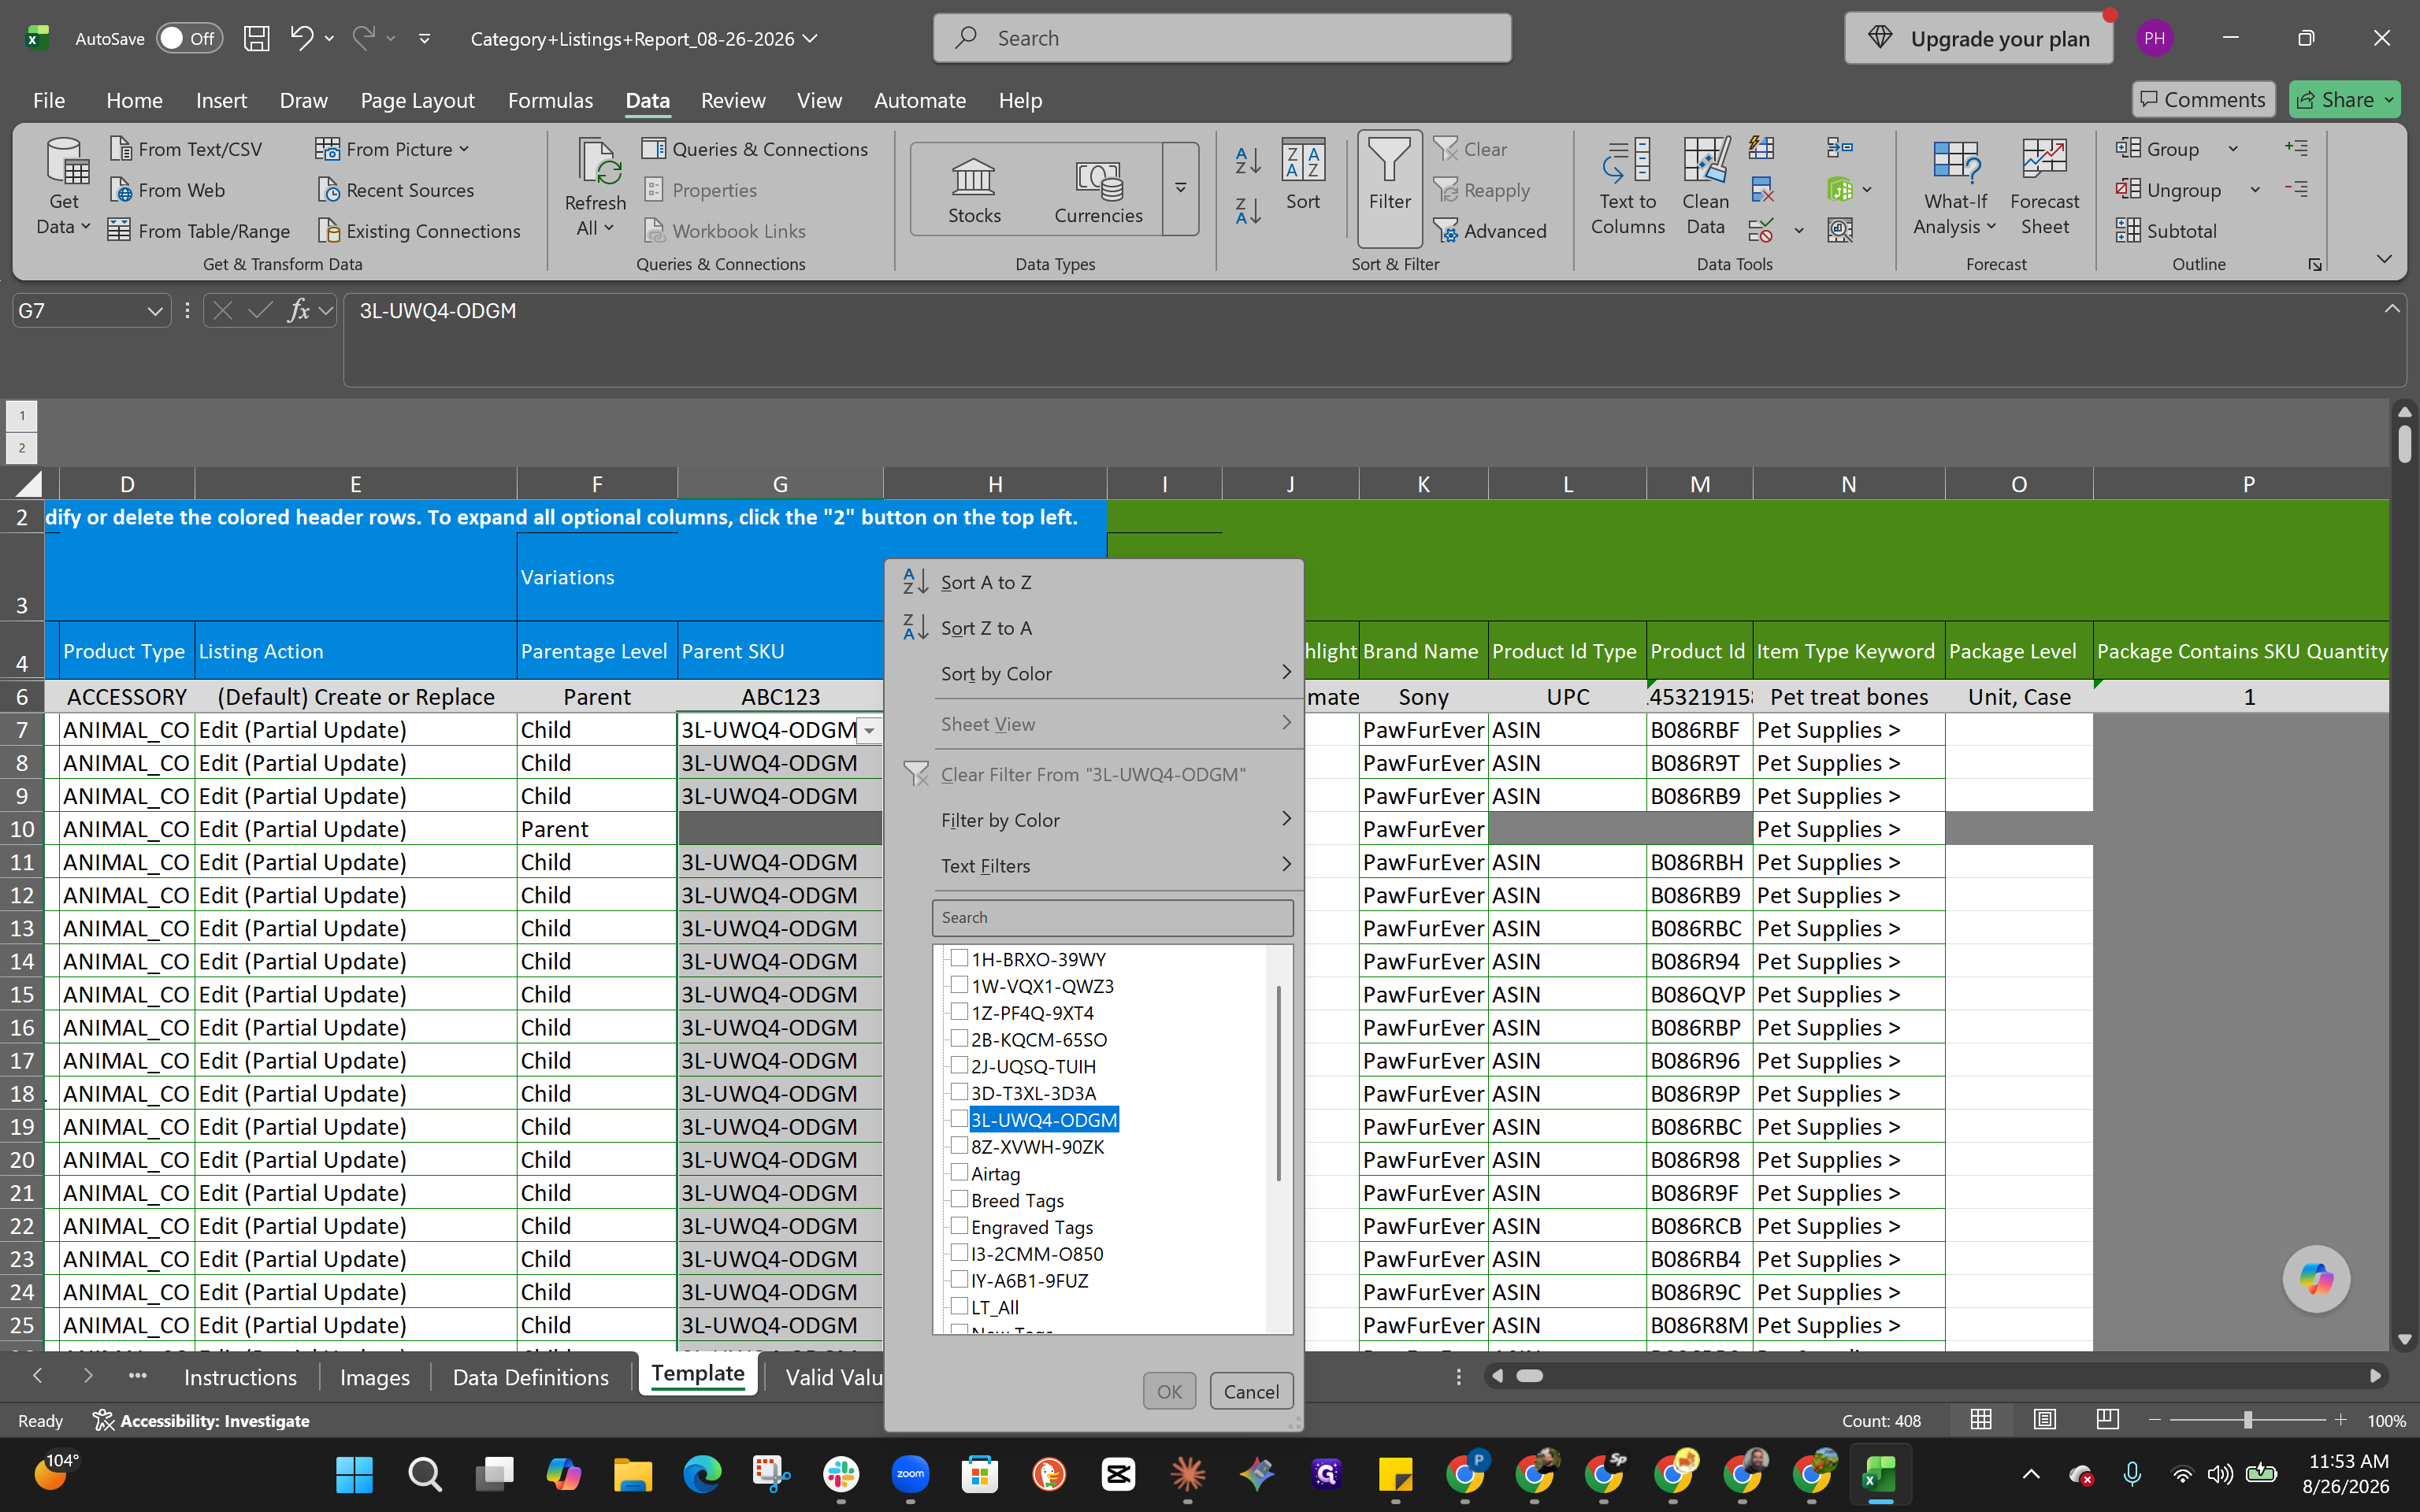Screen dimensions: 2420x1512
Task: Open the Review ribbon tab
Action: (x=732, y=100)
